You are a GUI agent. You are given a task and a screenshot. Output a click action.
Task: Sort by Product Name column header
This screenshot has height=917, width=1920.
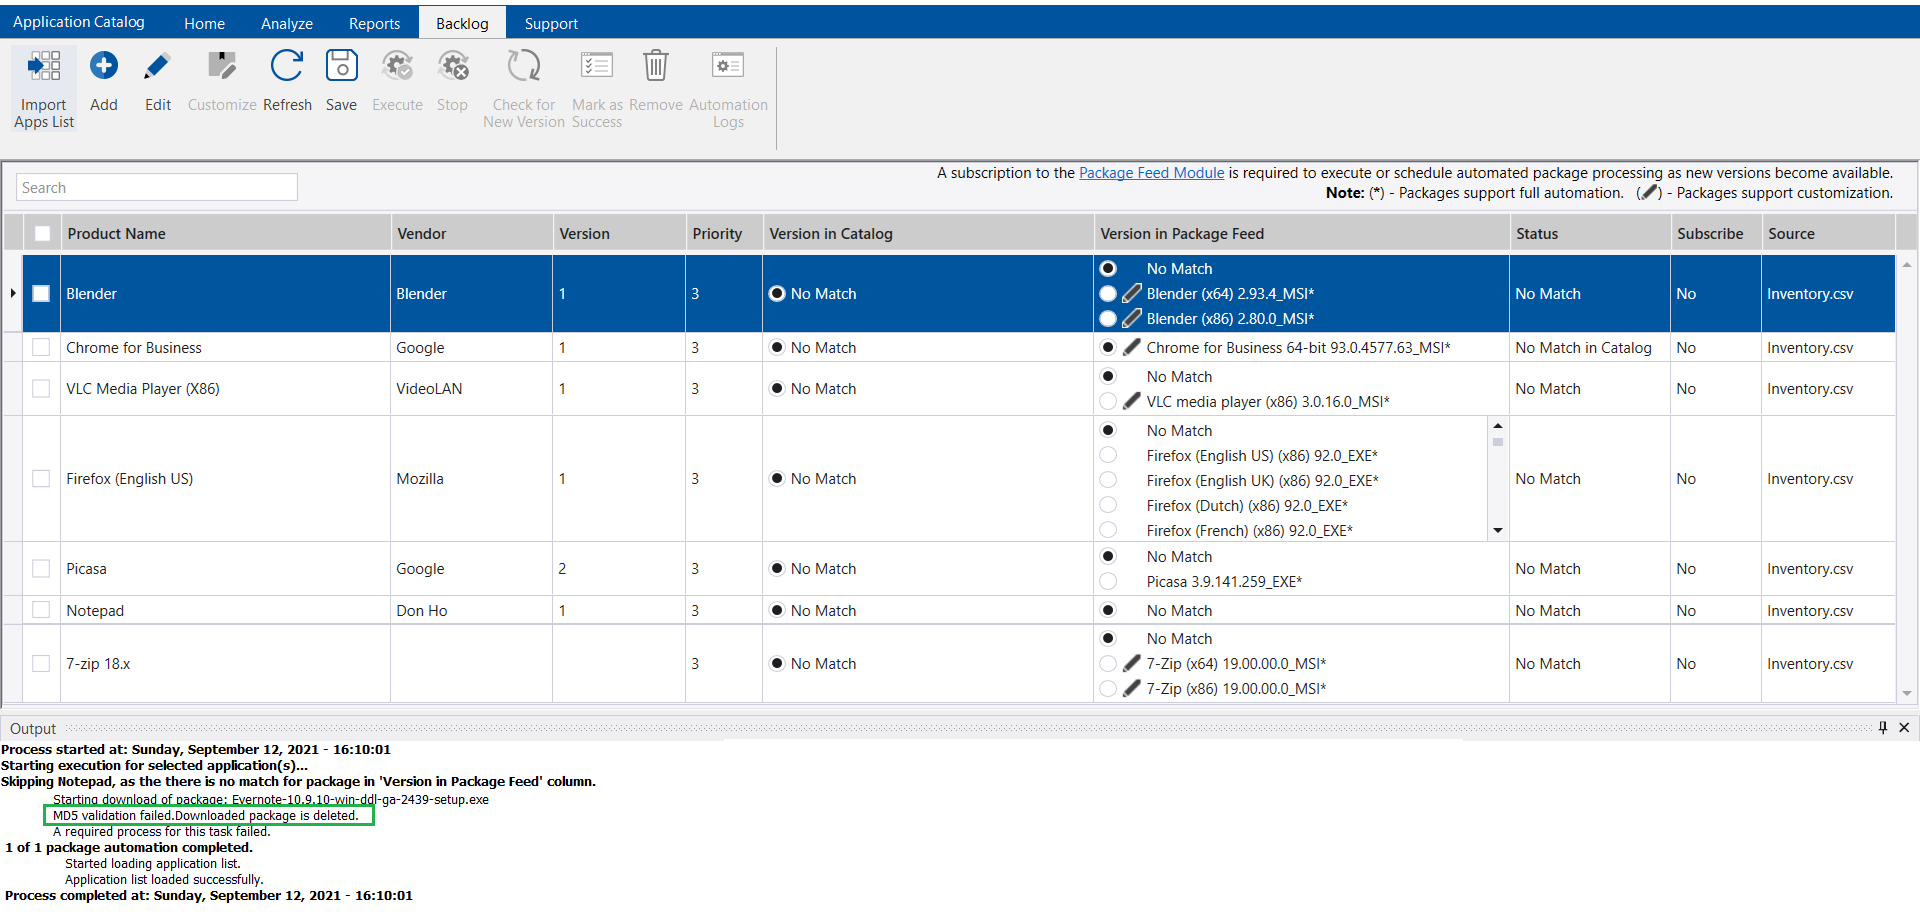(x=225, y=233)
